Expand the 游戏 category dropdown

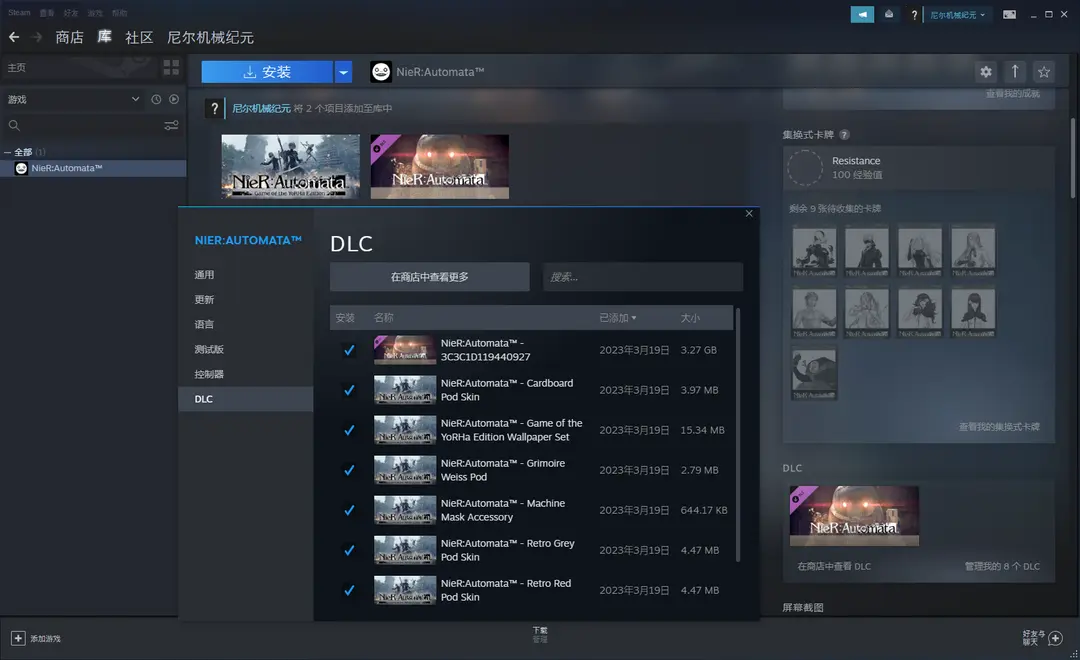(136, 99)
